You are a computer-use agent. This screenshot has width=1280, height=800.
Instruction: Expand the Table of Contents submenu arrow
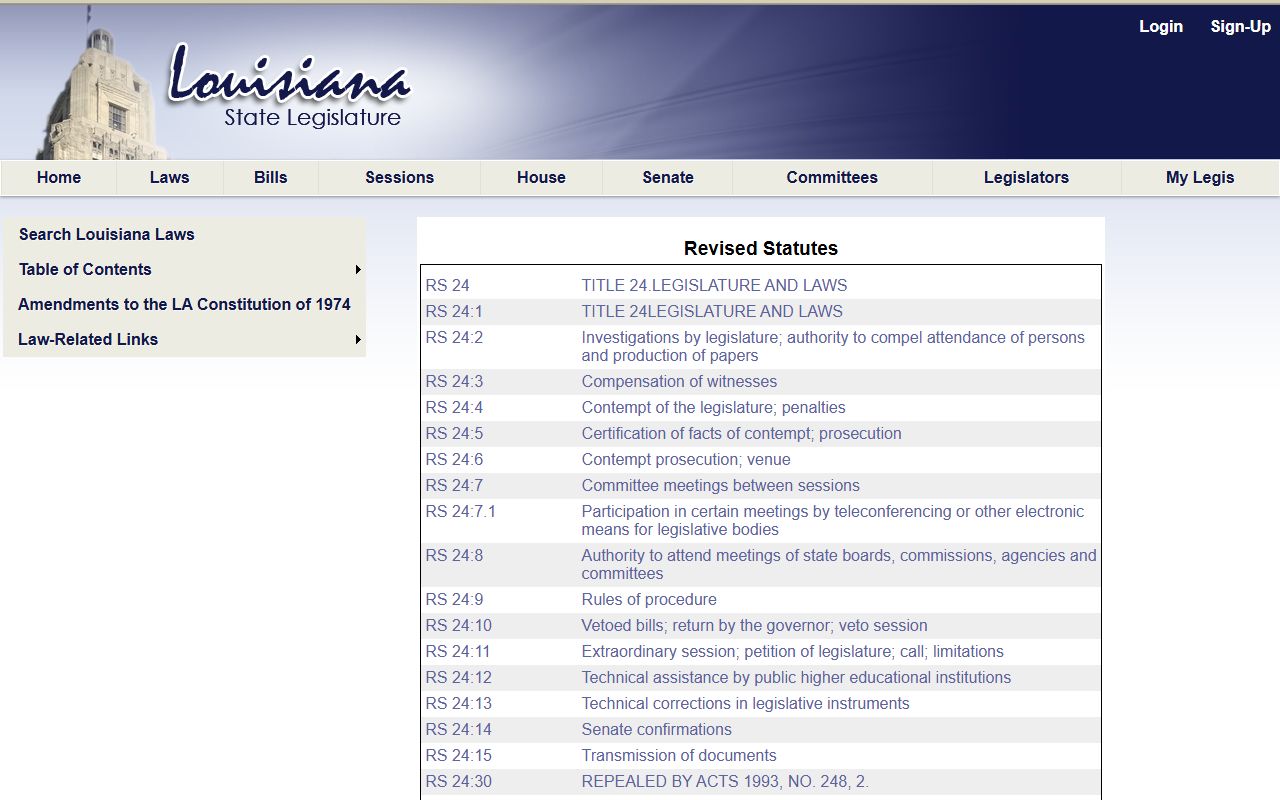pyautogui.click(x=358, y=270)
